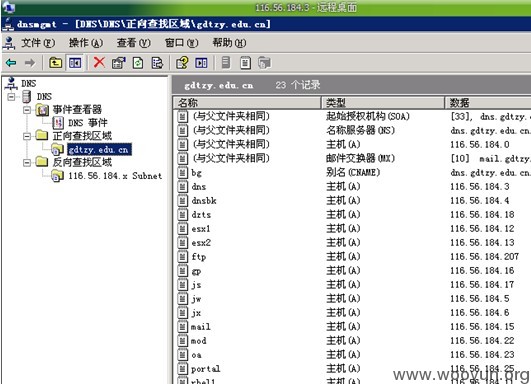Click the record icon of the portal row

(x=183, y=368)
